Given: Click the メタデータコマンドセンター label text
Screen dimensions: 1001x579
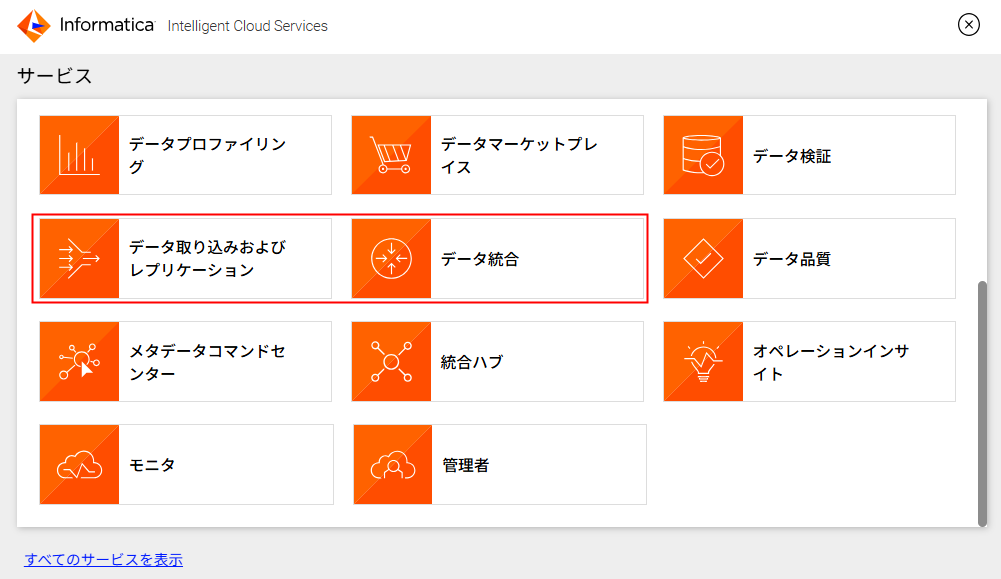Looking at the screenshot, I should [207, 362].
